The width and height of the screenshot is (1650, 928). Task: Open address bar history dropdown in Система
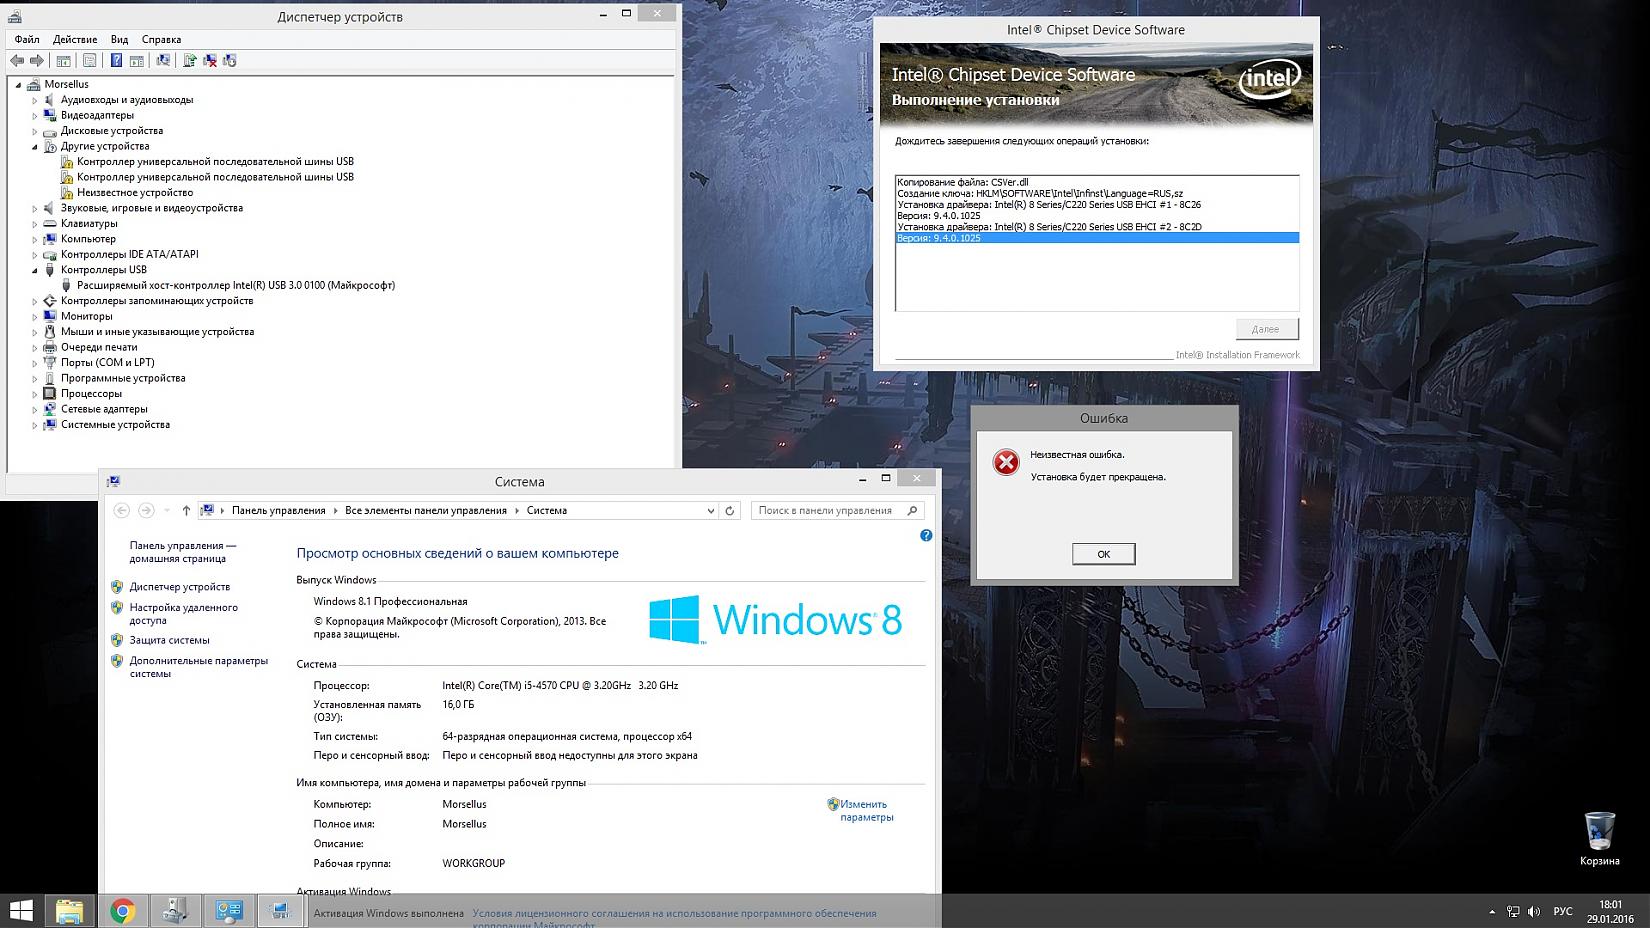(x=710, y=511)
